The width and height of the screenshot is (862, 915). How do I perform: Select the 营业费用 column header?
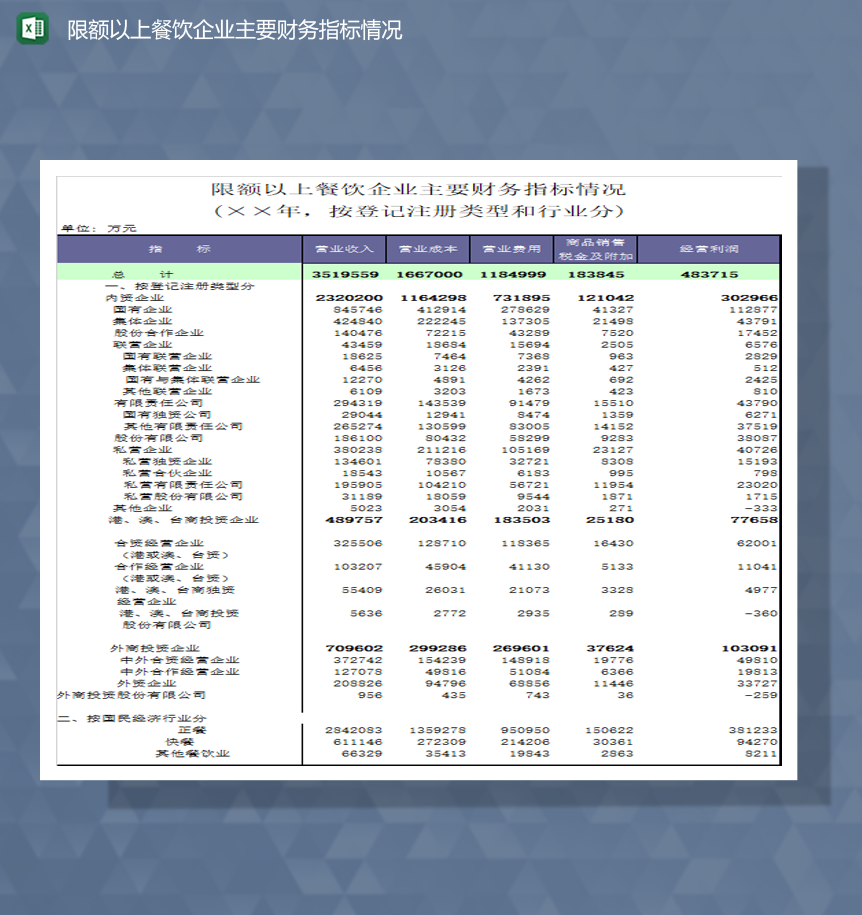click(511, 249)
